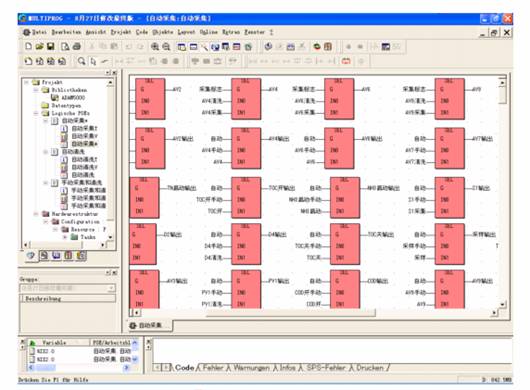Click the red-framed icon in second toolbar

346,61
